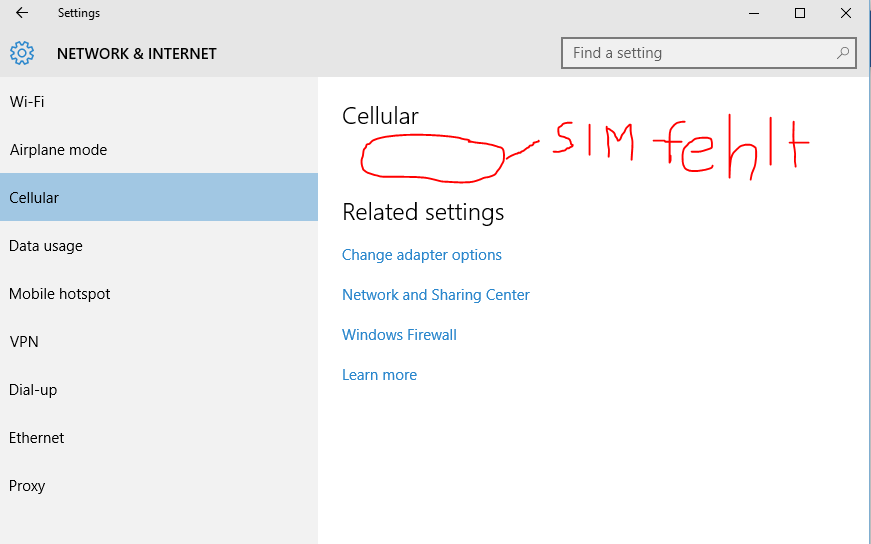Click the Learn more link
The width and height of the screenshot is (871, 544).
(x=379, y=375)
